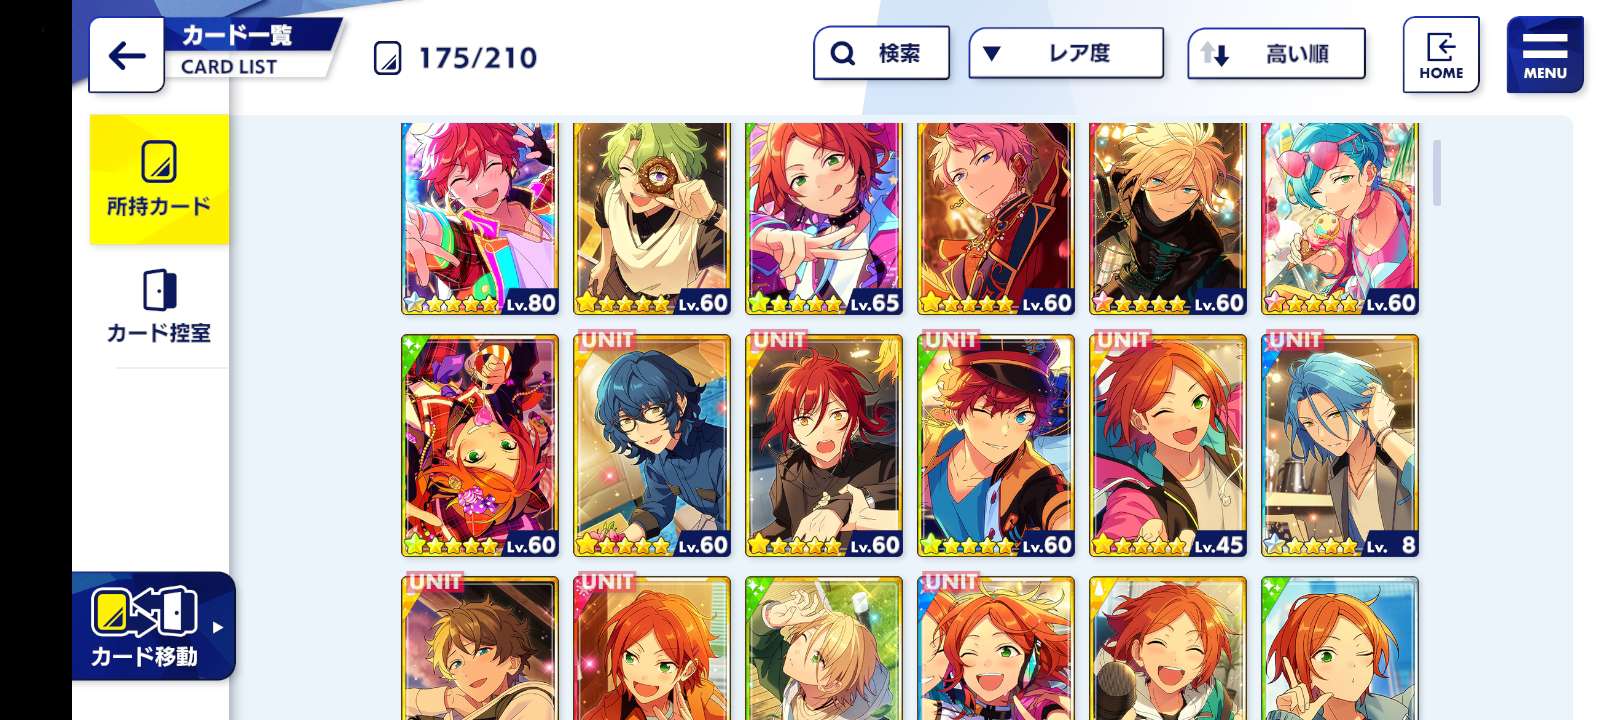Open the sunglasses ice cream card Lv.60
This screenshot has height=720, width=1600.
pyautogui.click(x=1340, y=218)
